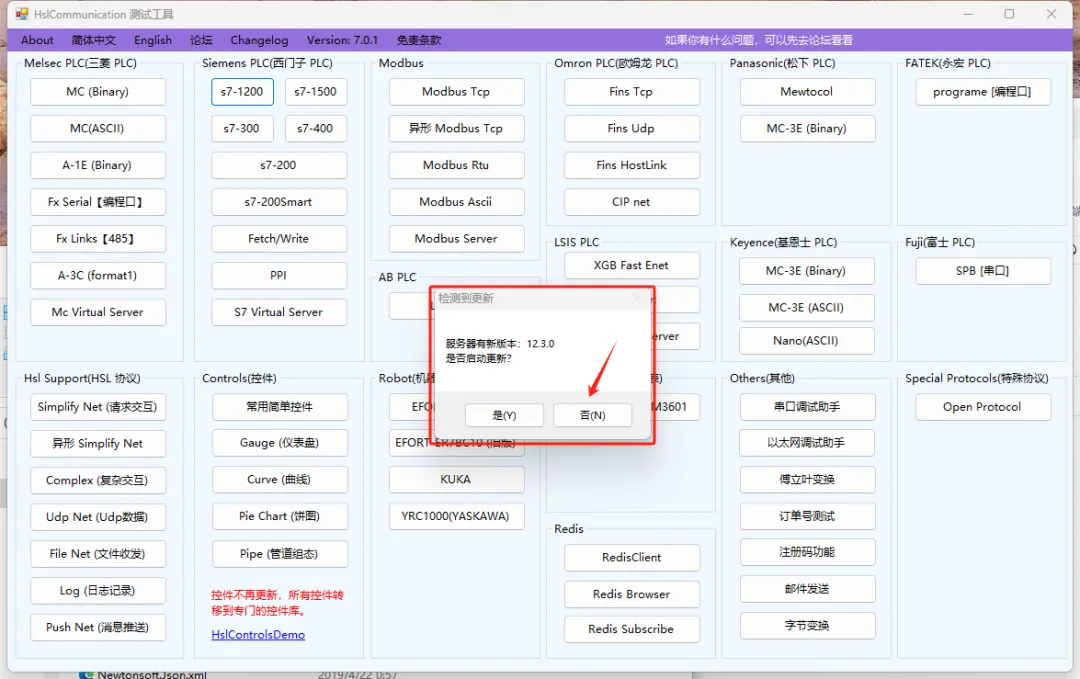Click 是(Y) to start update
The width and height of the screenshot is (1080, 679).
coord(504,415)
